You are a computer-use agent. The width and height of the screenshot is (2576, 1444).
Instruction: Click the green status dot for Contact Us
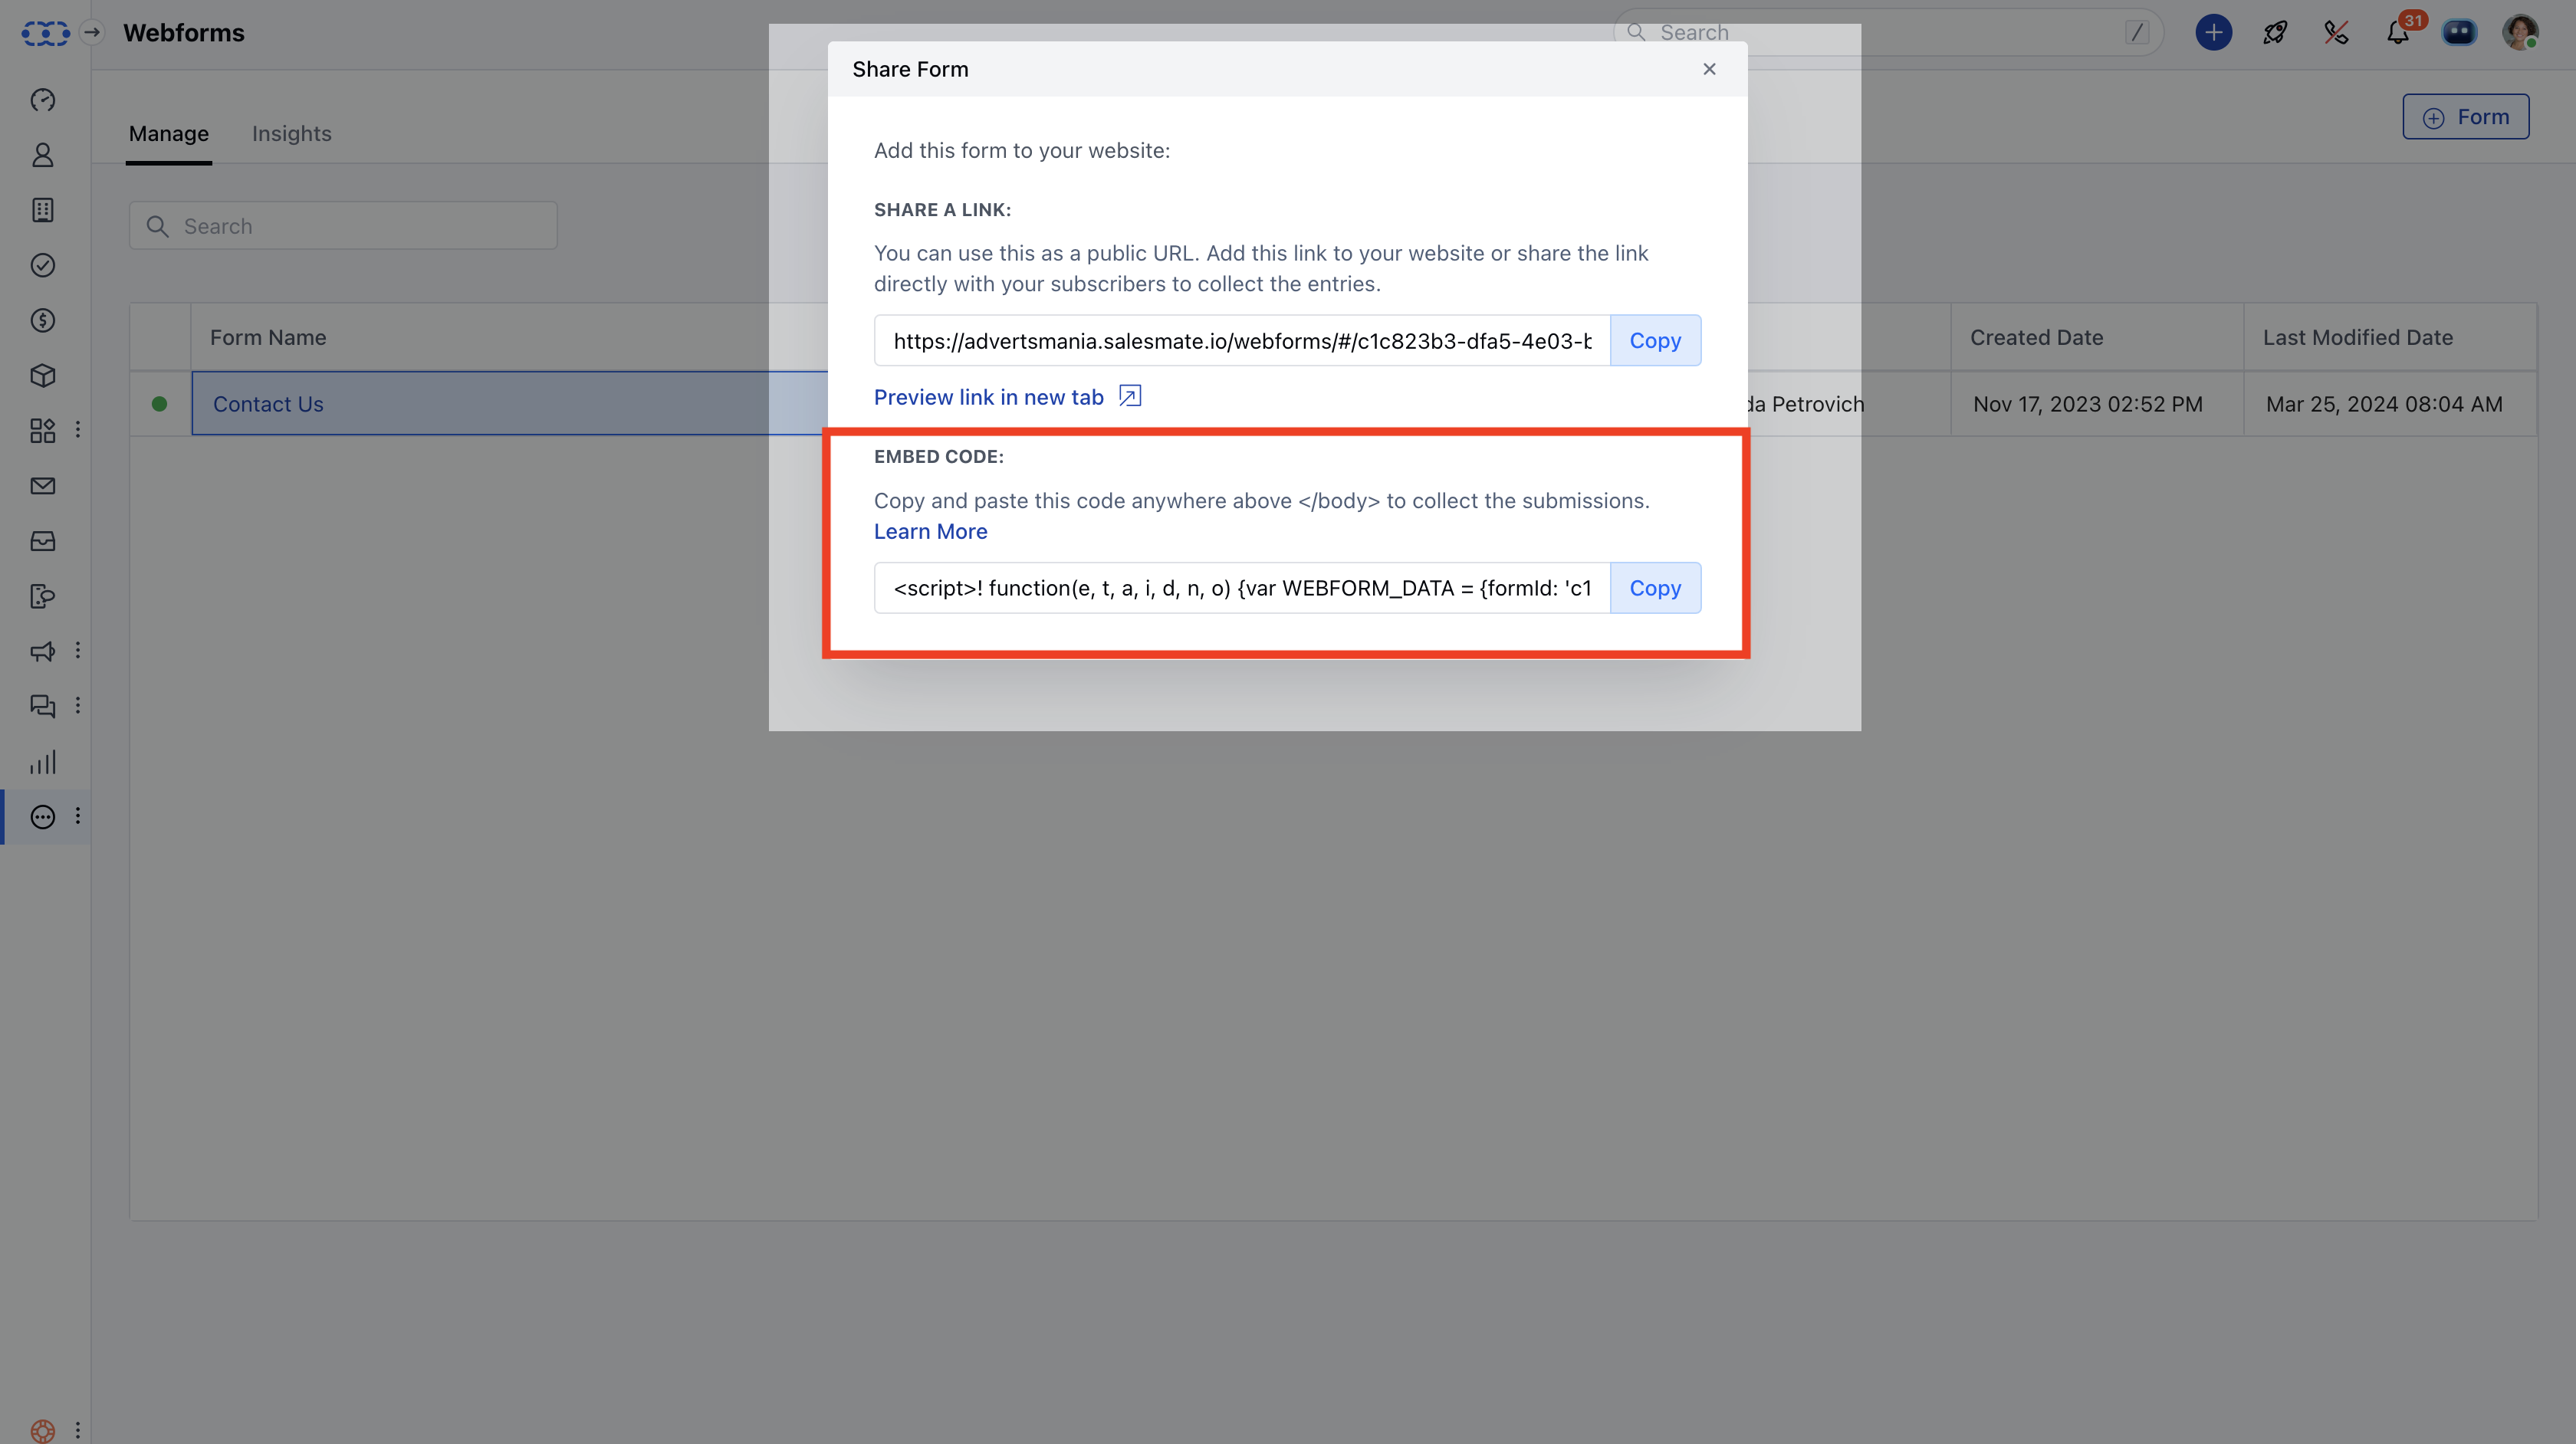(x=159, y=404)
